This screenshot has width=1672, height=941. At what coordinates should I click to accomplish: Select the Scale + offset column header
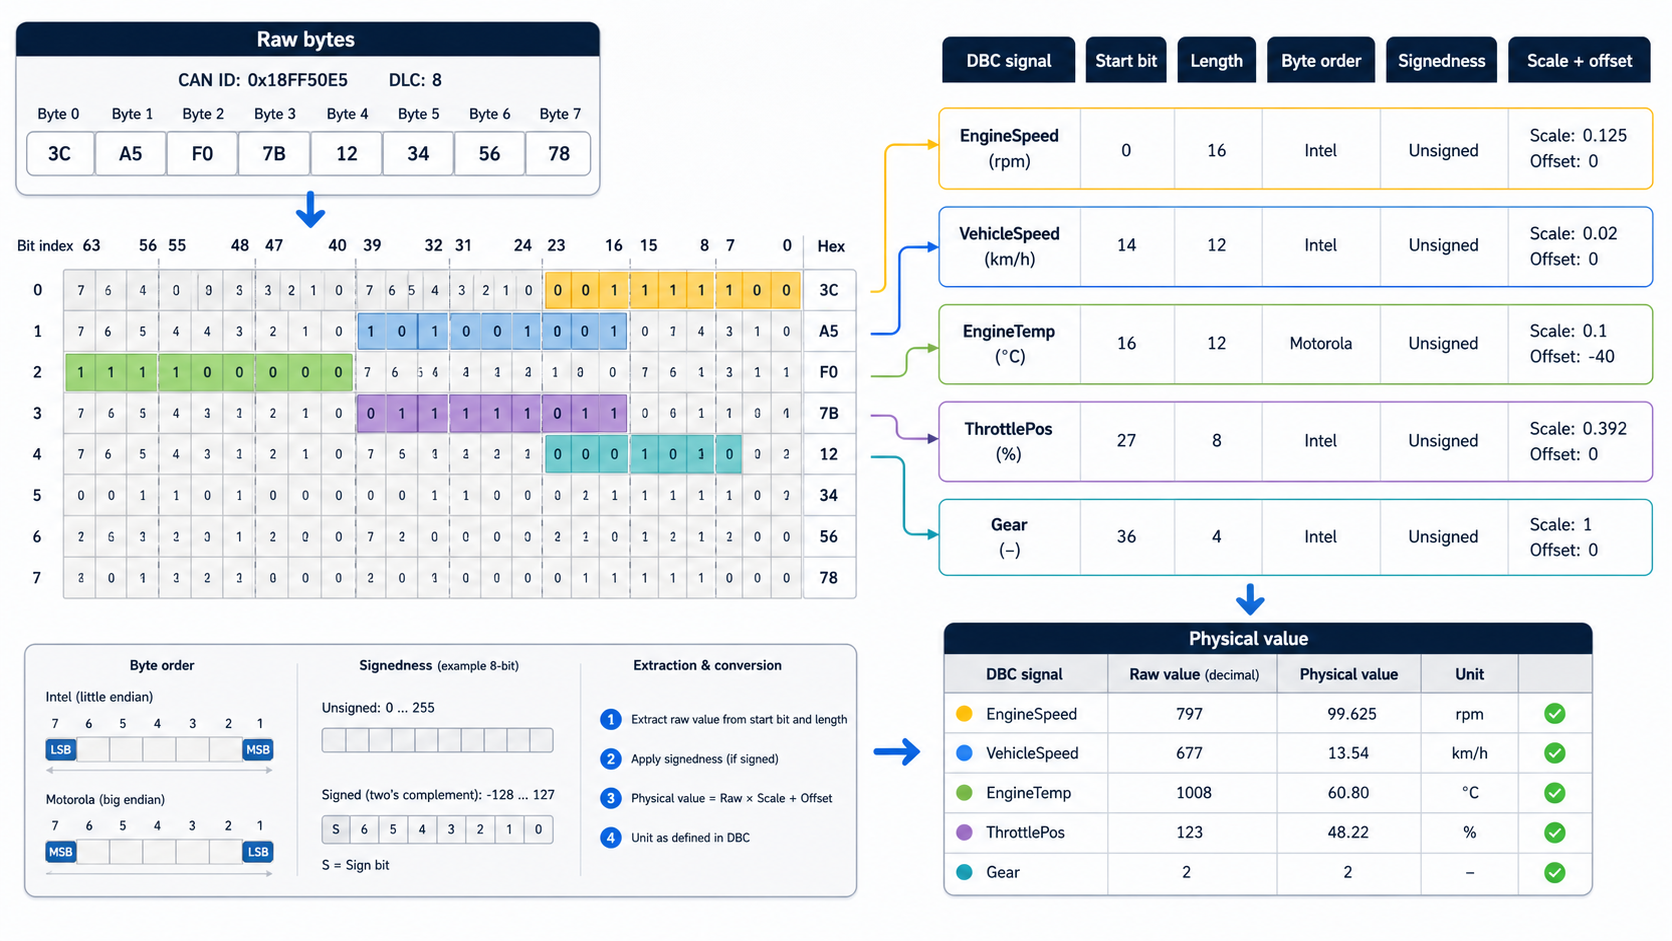click(x=1579, y=61)
